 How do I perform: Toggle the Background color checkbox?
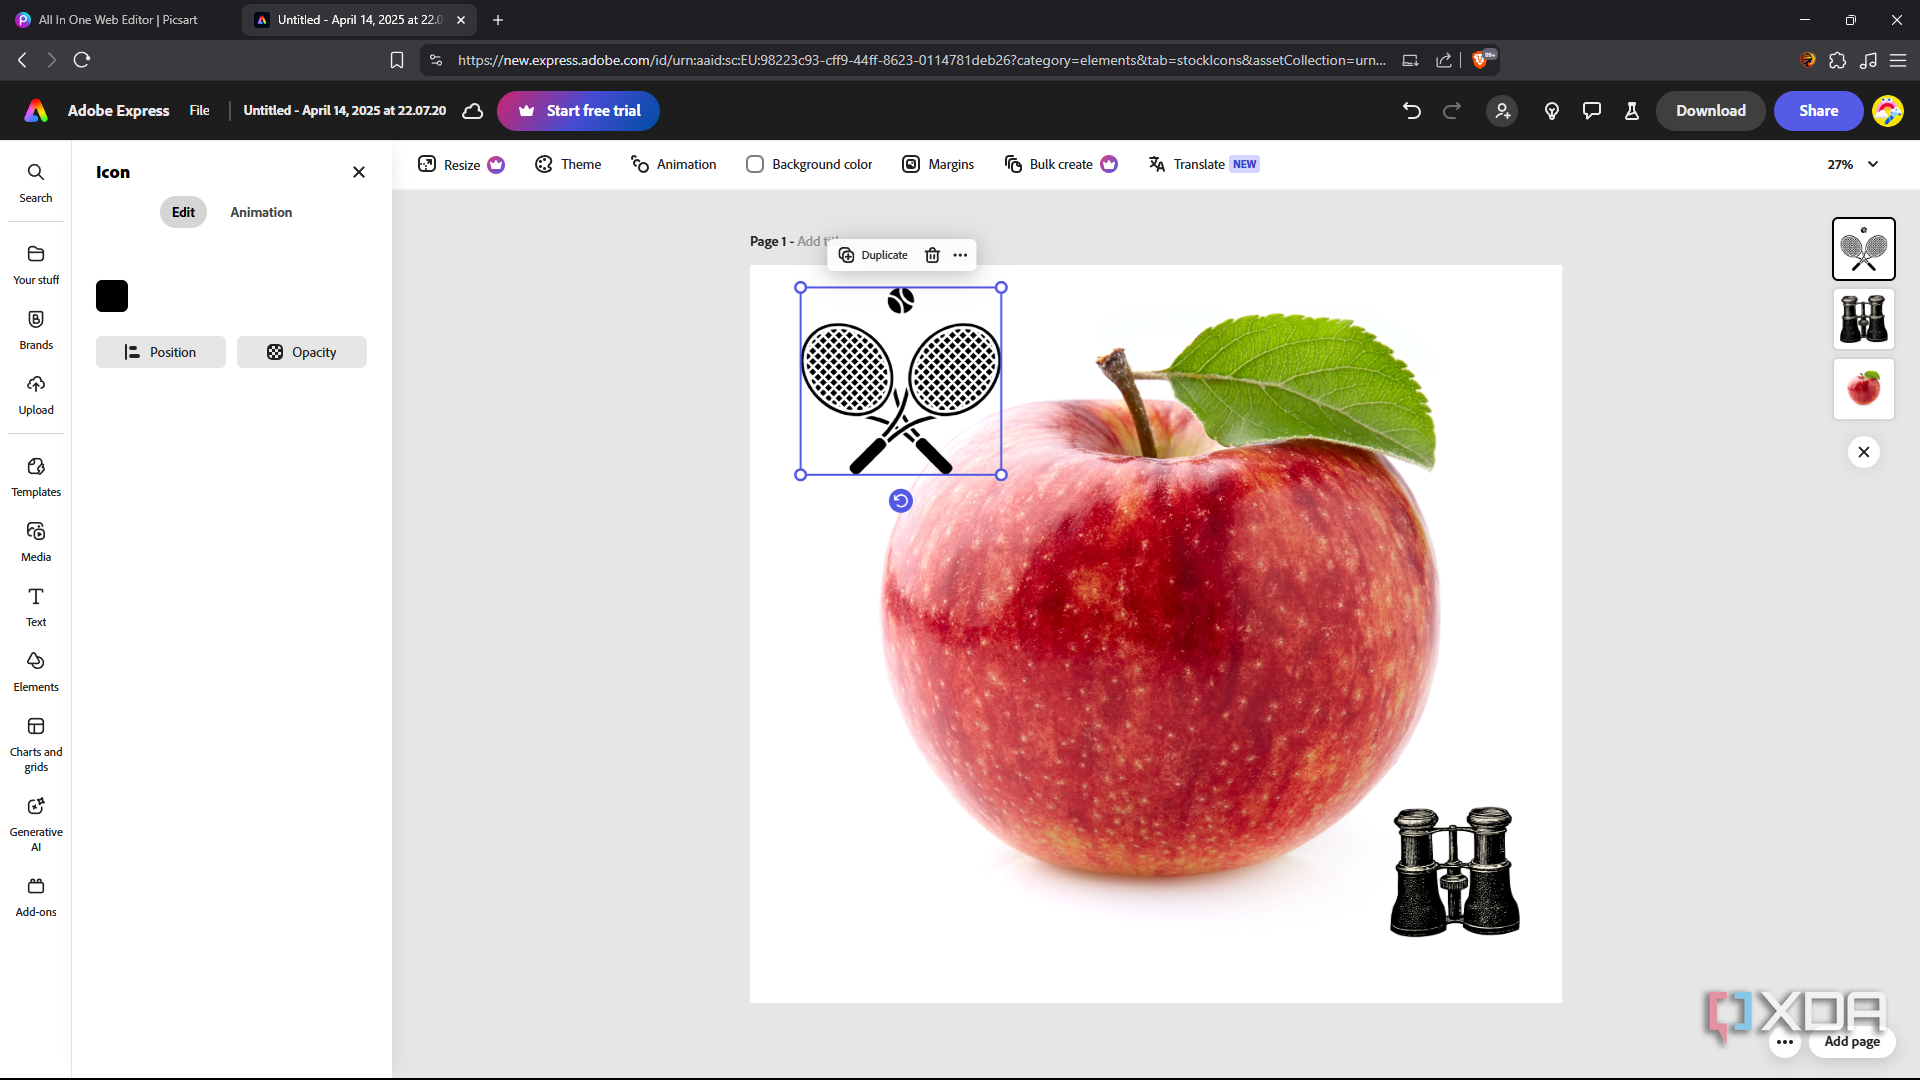pyautogui.click(x=755, y=164)
